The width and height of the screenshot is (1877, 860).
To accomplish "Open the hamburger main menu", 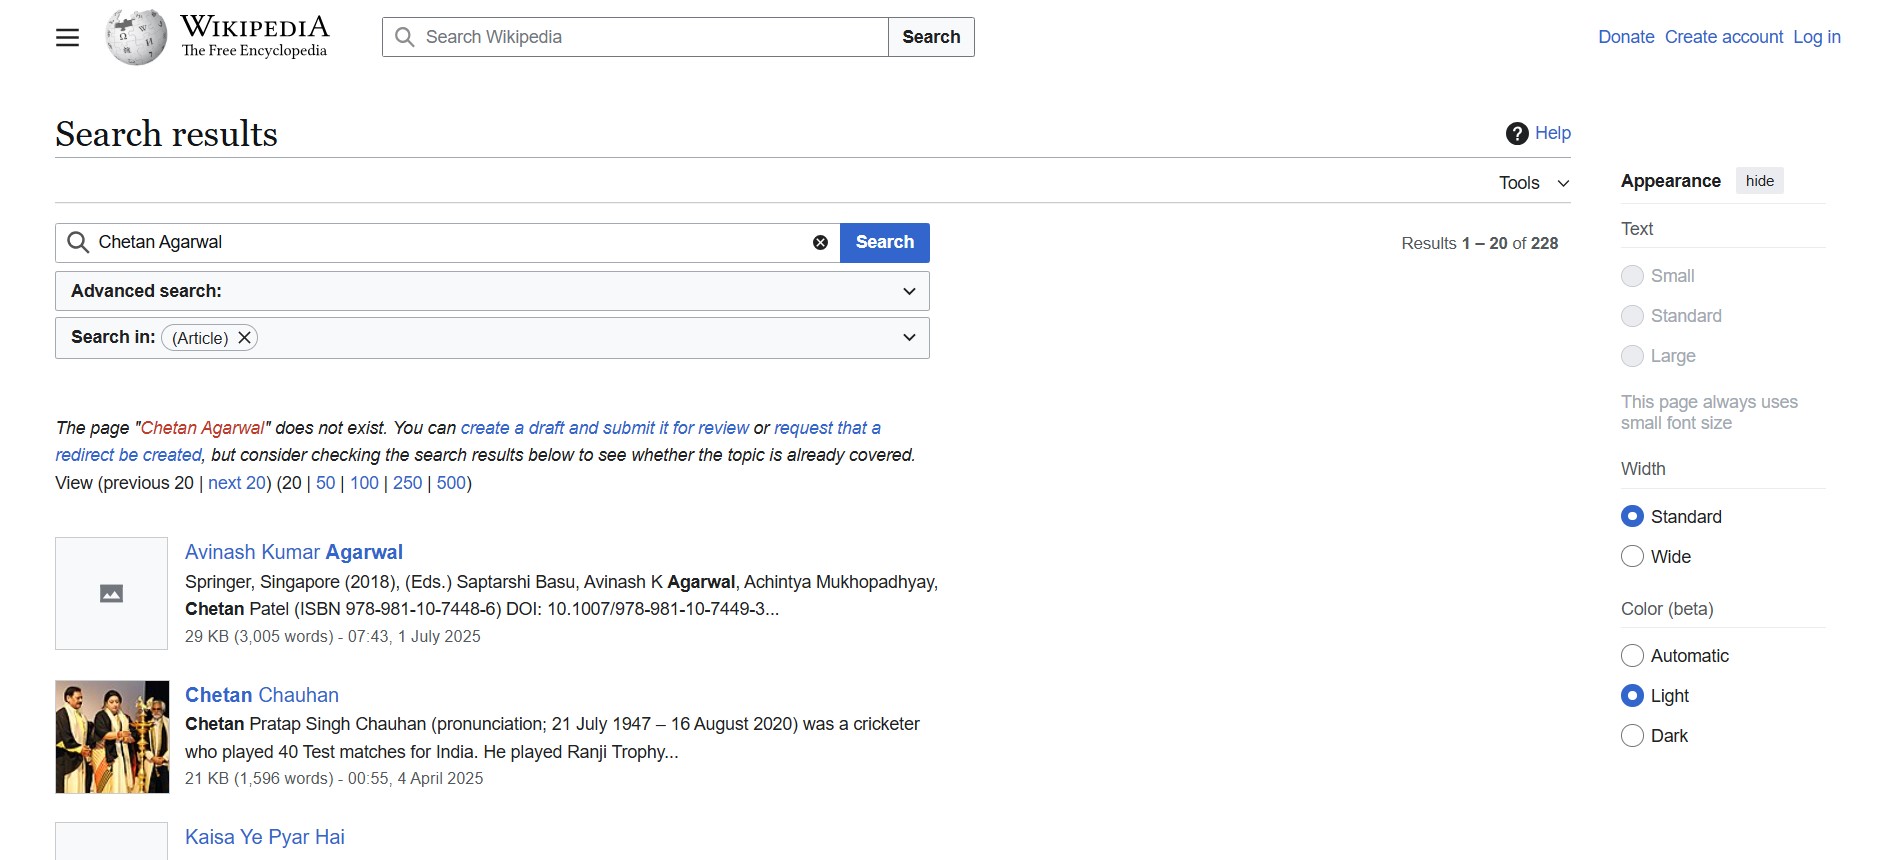I will 67,38.
